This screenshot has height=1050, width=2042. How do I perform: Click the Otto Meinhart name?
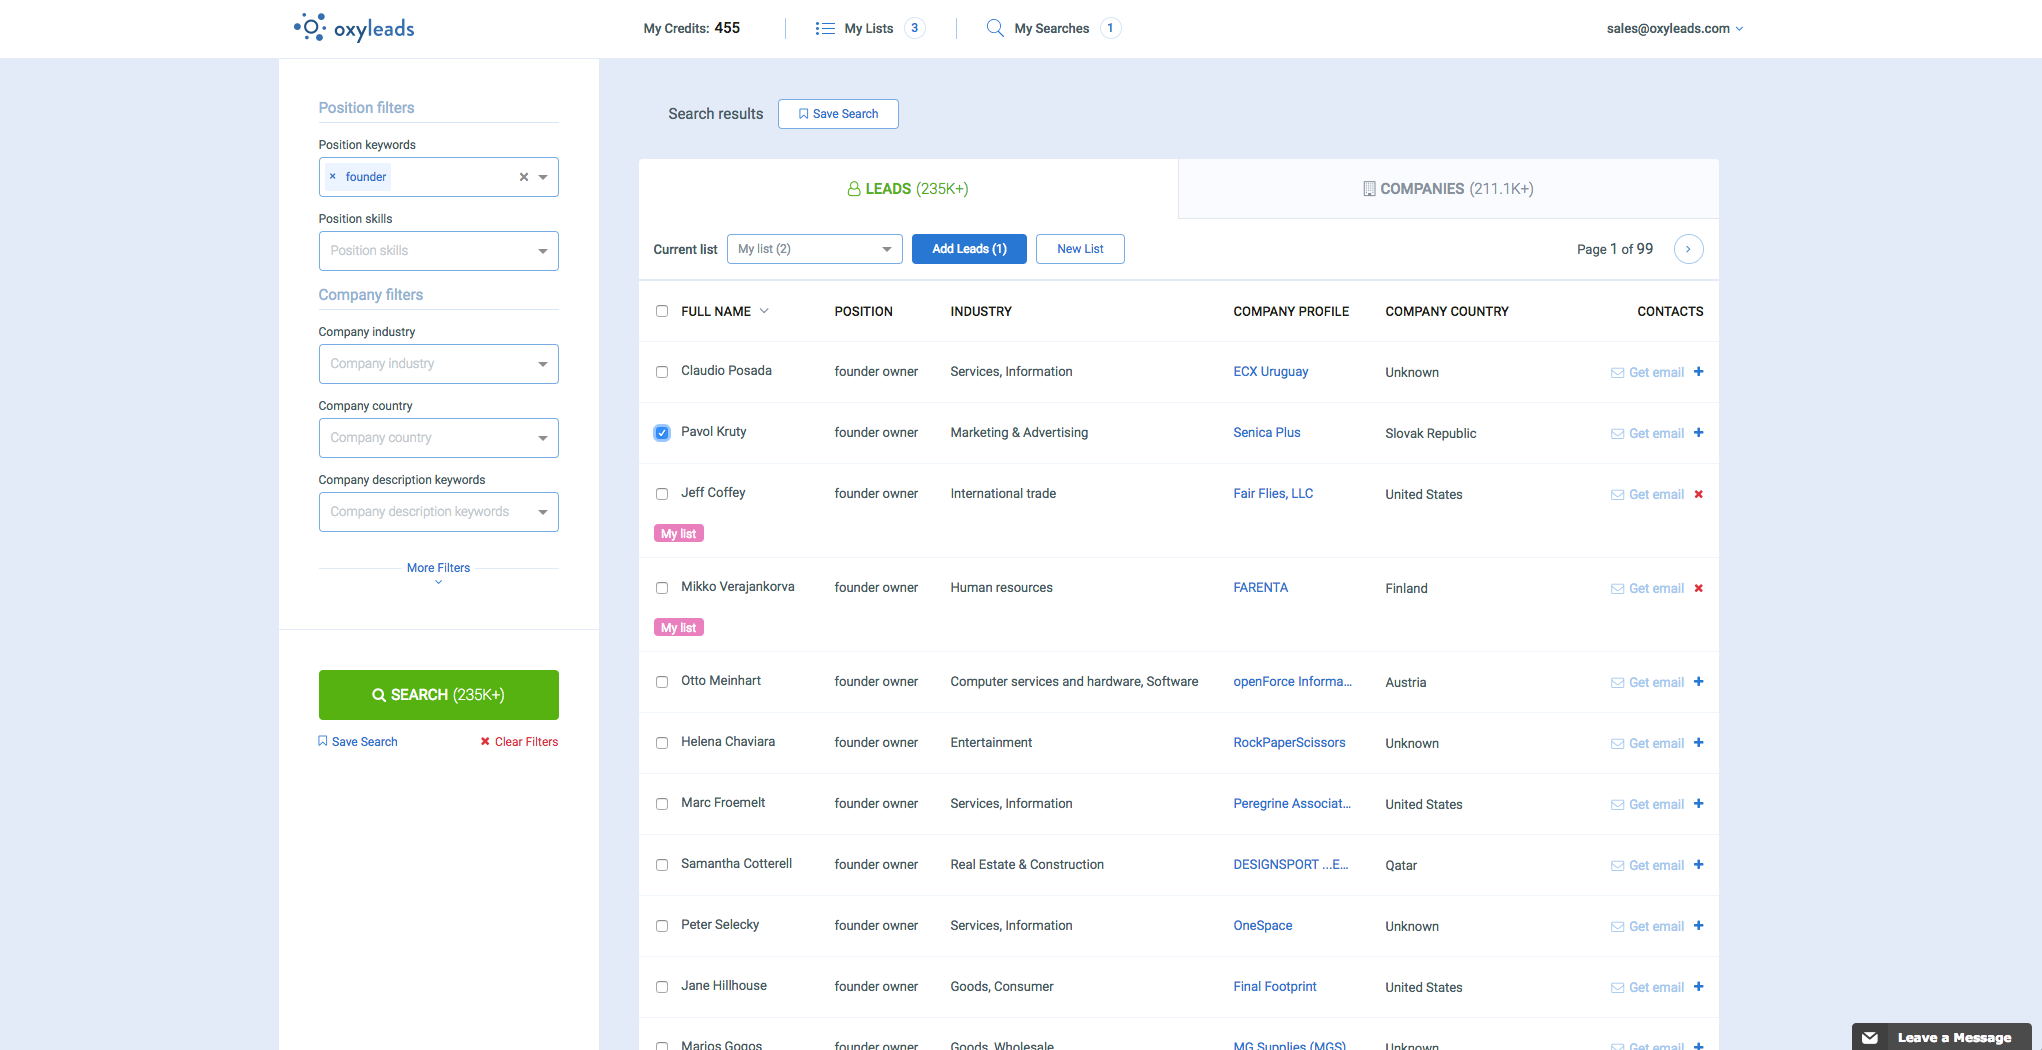coord(721,681)
